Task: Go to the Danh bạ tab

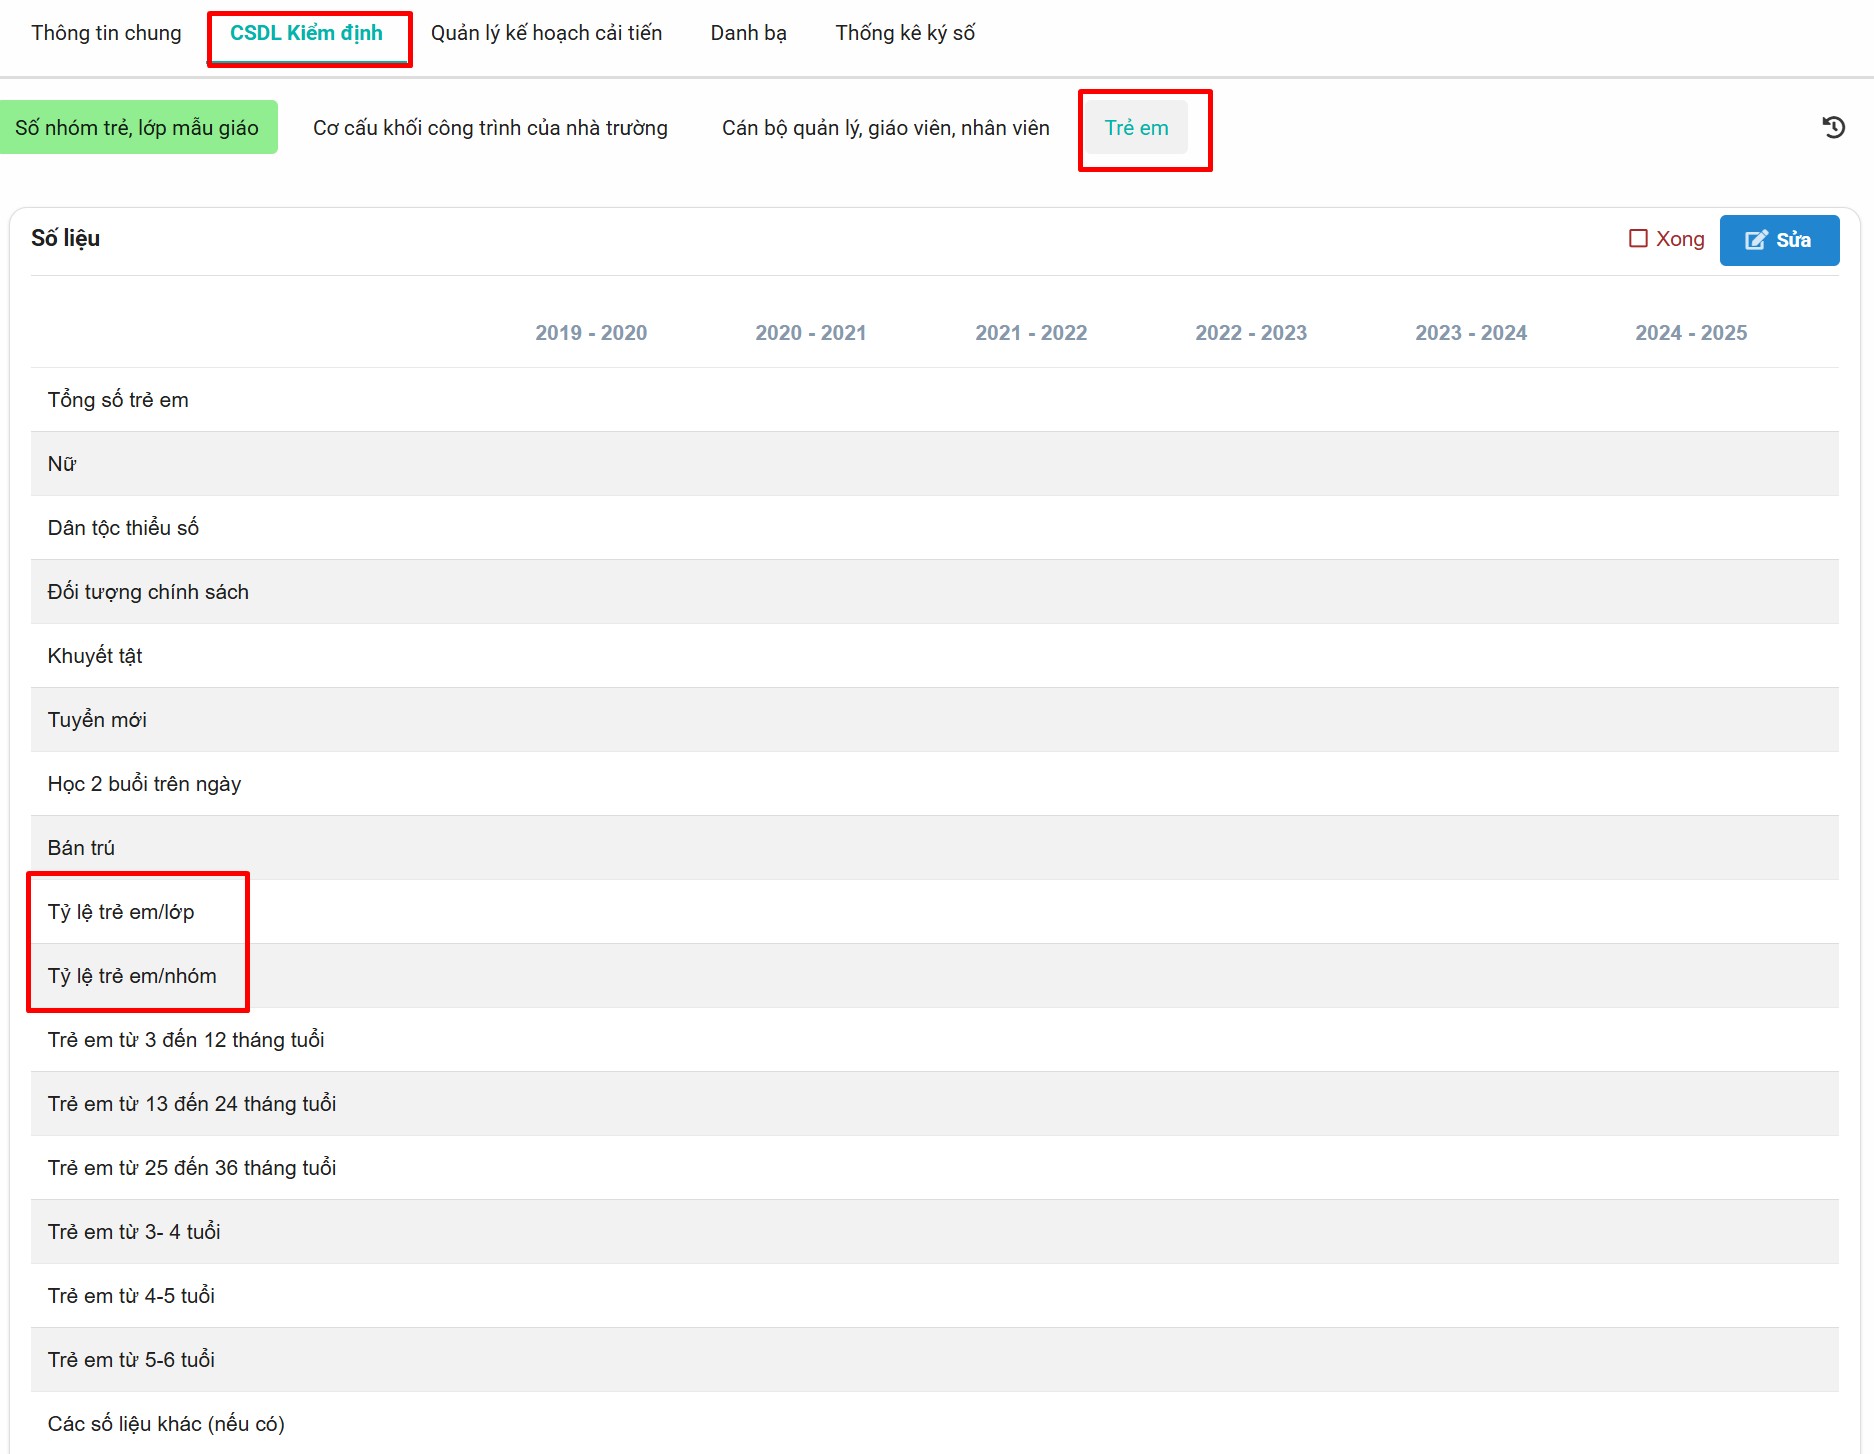Action: [x=748, y=33]
